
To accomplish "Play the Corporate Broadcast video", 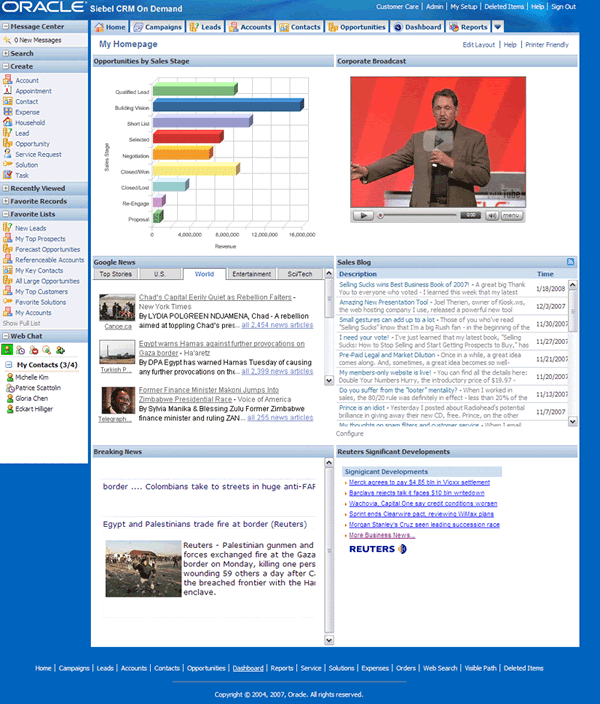I will click(363, 216).
